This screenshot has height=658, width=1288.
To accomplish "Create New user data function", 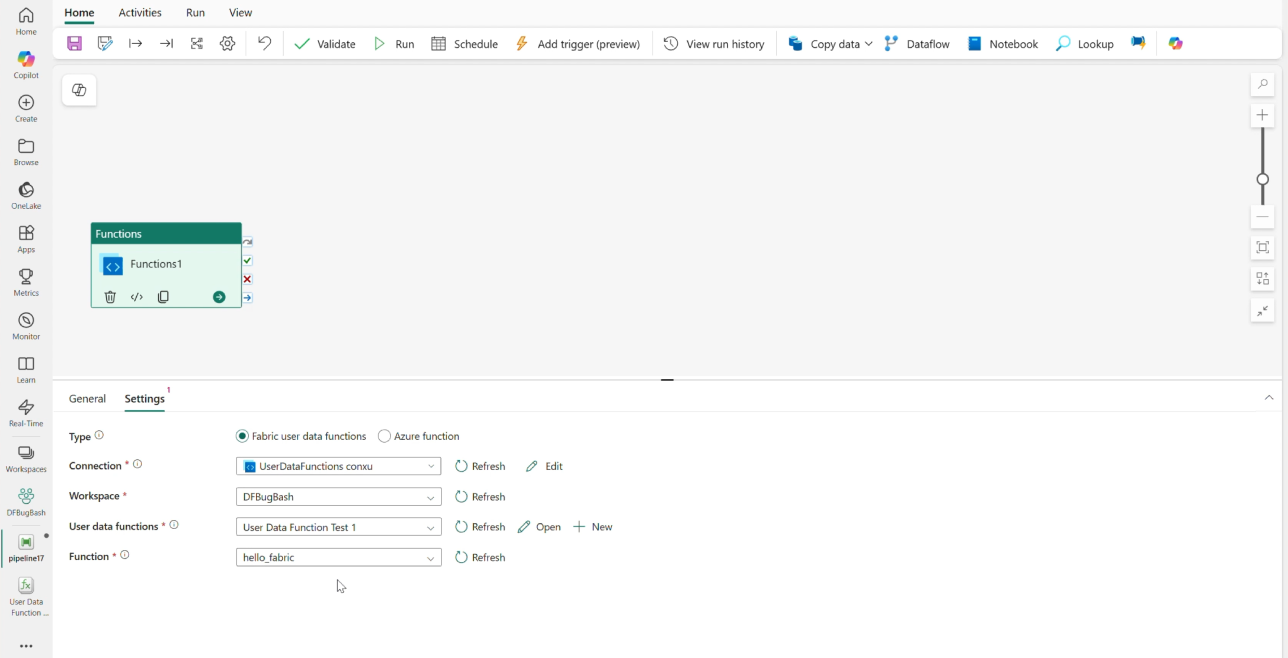I will [593, 527].
